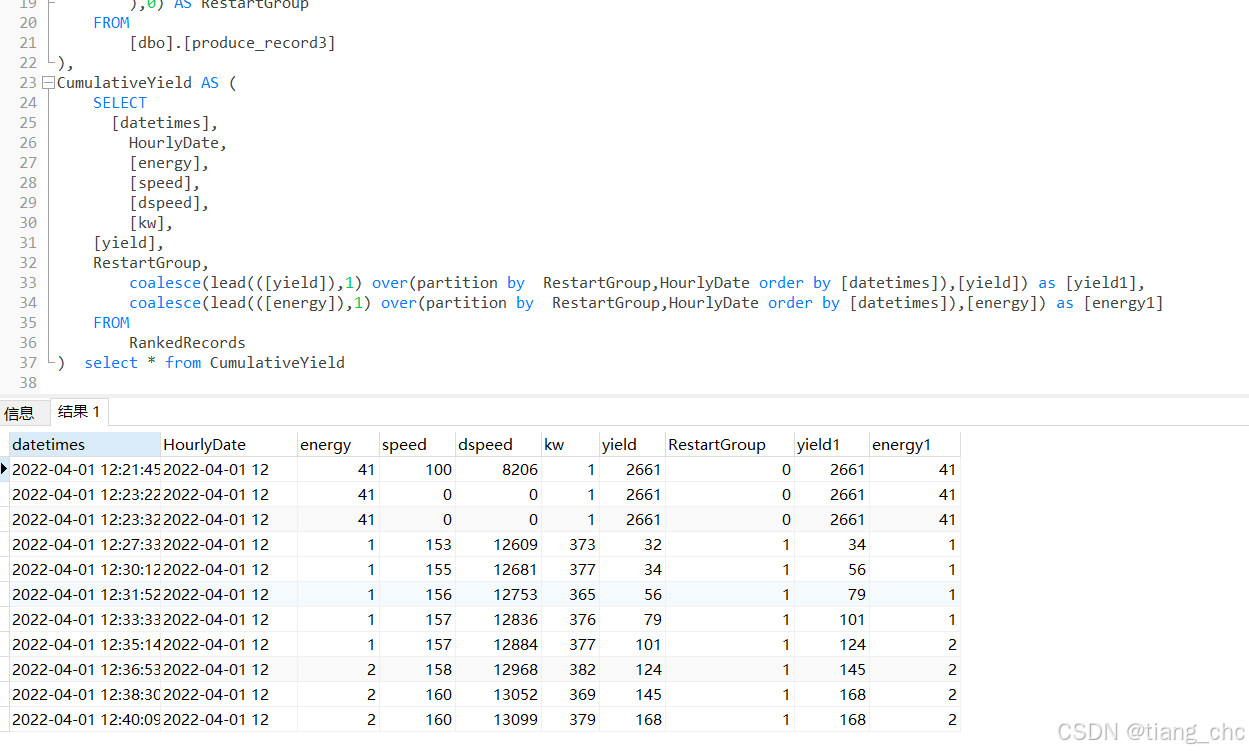Click the energy1 column header

coord(914,445)
